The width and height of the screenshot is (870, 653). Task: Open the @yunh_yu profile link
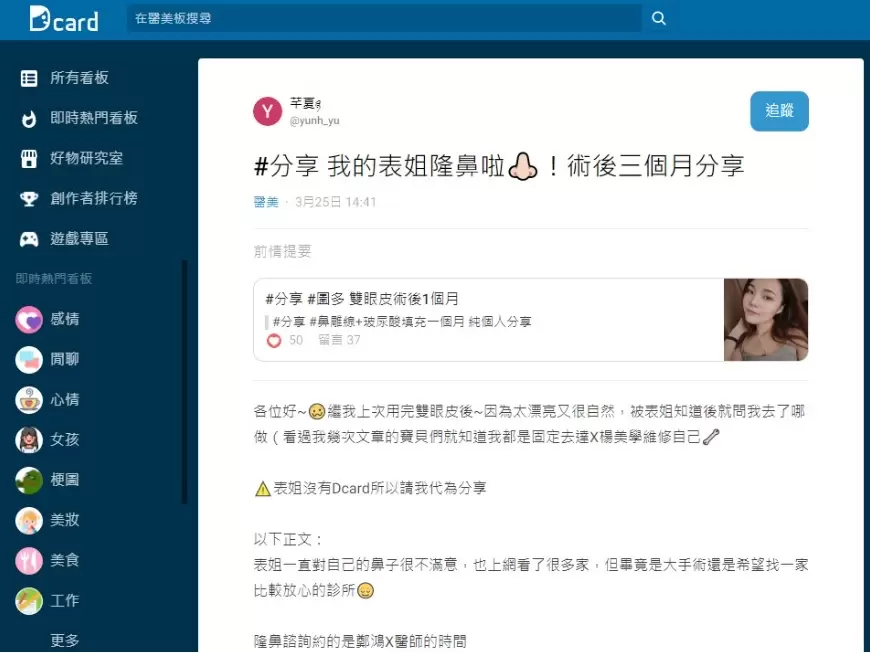(x=315, y=120)
